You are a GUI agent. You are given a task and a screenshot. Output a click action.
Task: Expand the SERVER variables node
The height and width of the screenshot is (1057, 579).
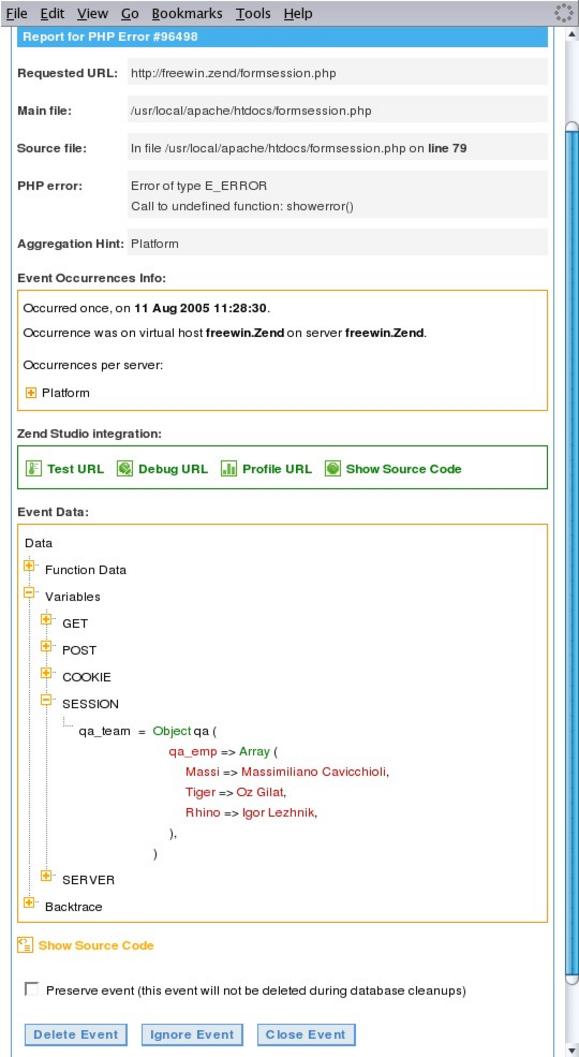46,876
